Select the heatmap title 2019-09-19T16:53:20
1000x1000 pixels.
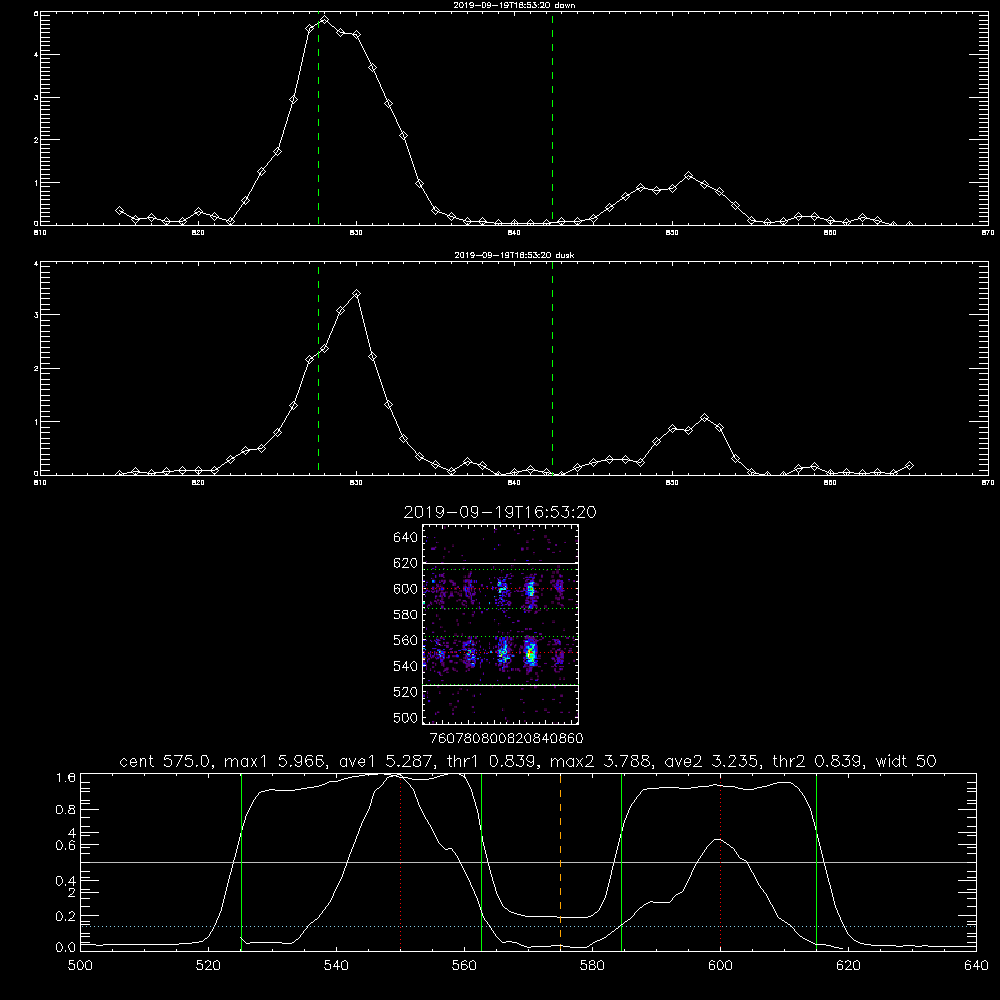500,512
